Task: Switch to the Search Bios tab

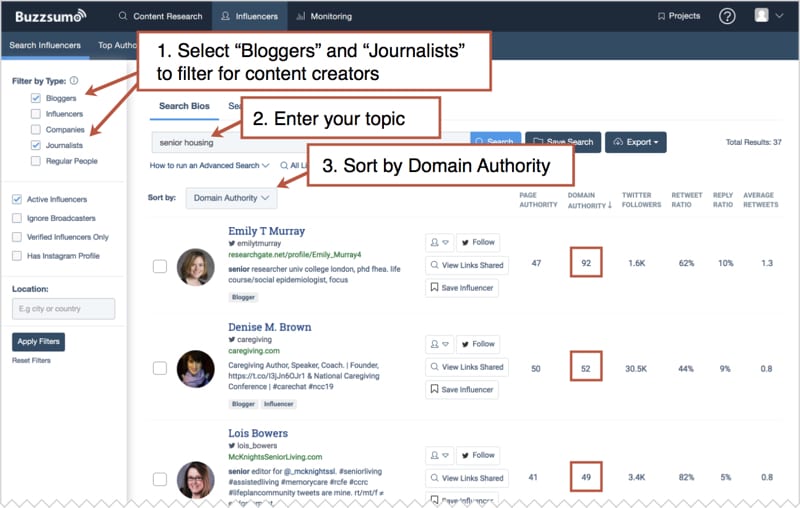Action: 184,106
